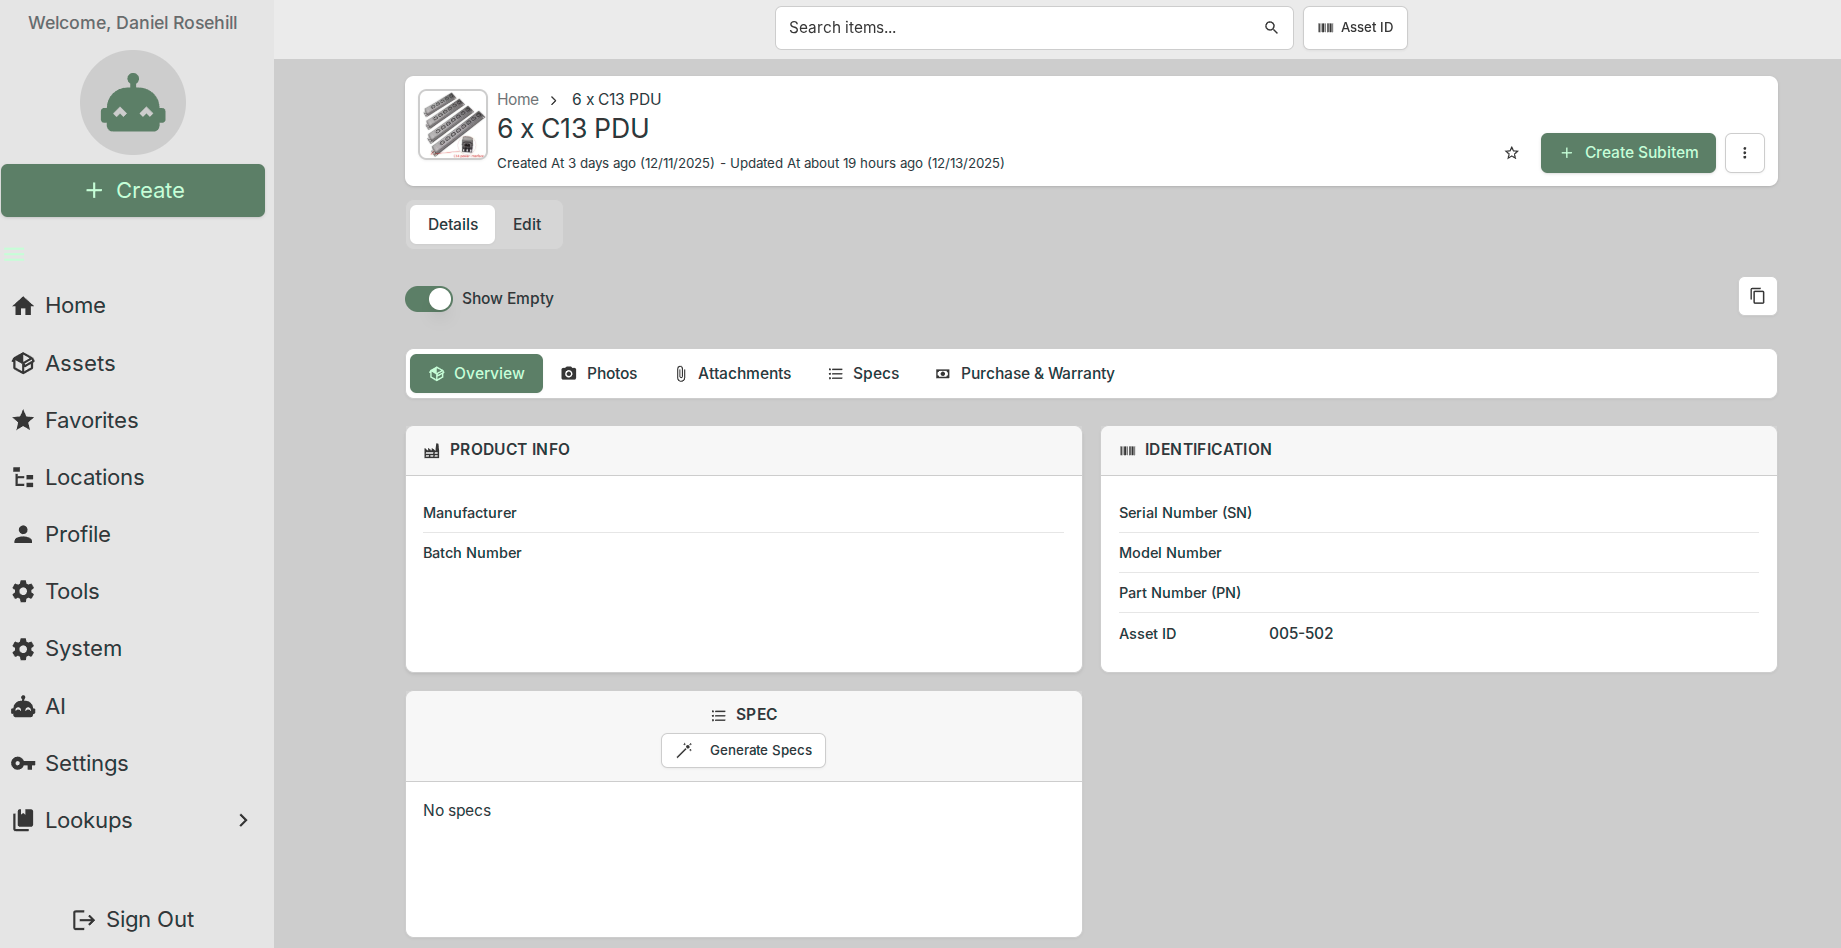1841x948 pixels.
Task: Open AI in the sidebar
Action: [x=40, y=707]
